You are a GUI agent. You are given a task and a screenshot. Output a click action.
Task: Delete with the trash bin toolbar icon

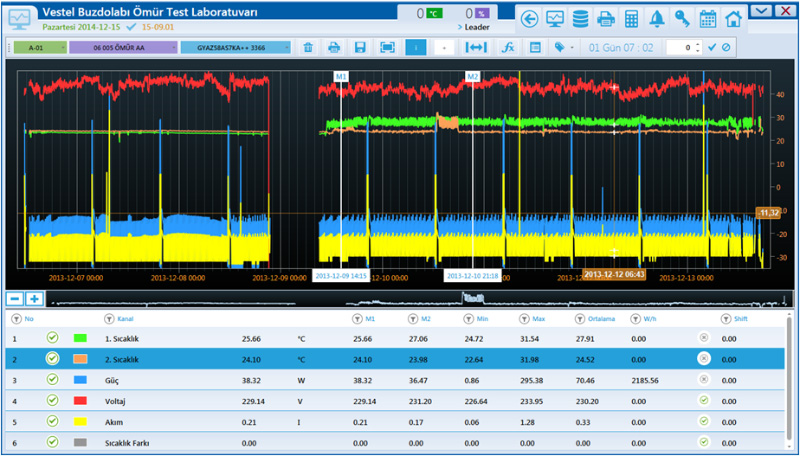(308, 47)
